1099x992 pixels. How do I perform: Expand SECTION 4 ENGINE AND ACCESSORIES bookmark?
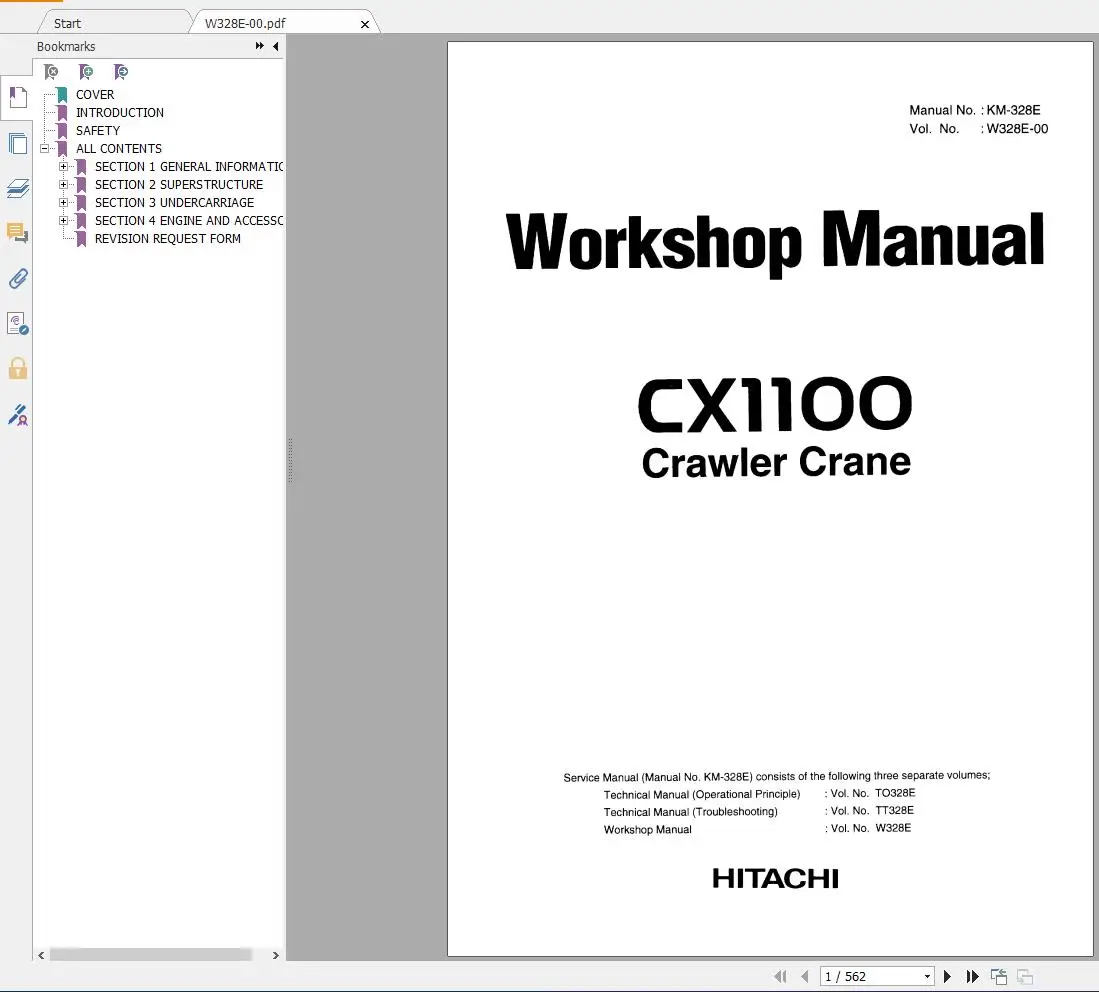[x=63, y=220]
